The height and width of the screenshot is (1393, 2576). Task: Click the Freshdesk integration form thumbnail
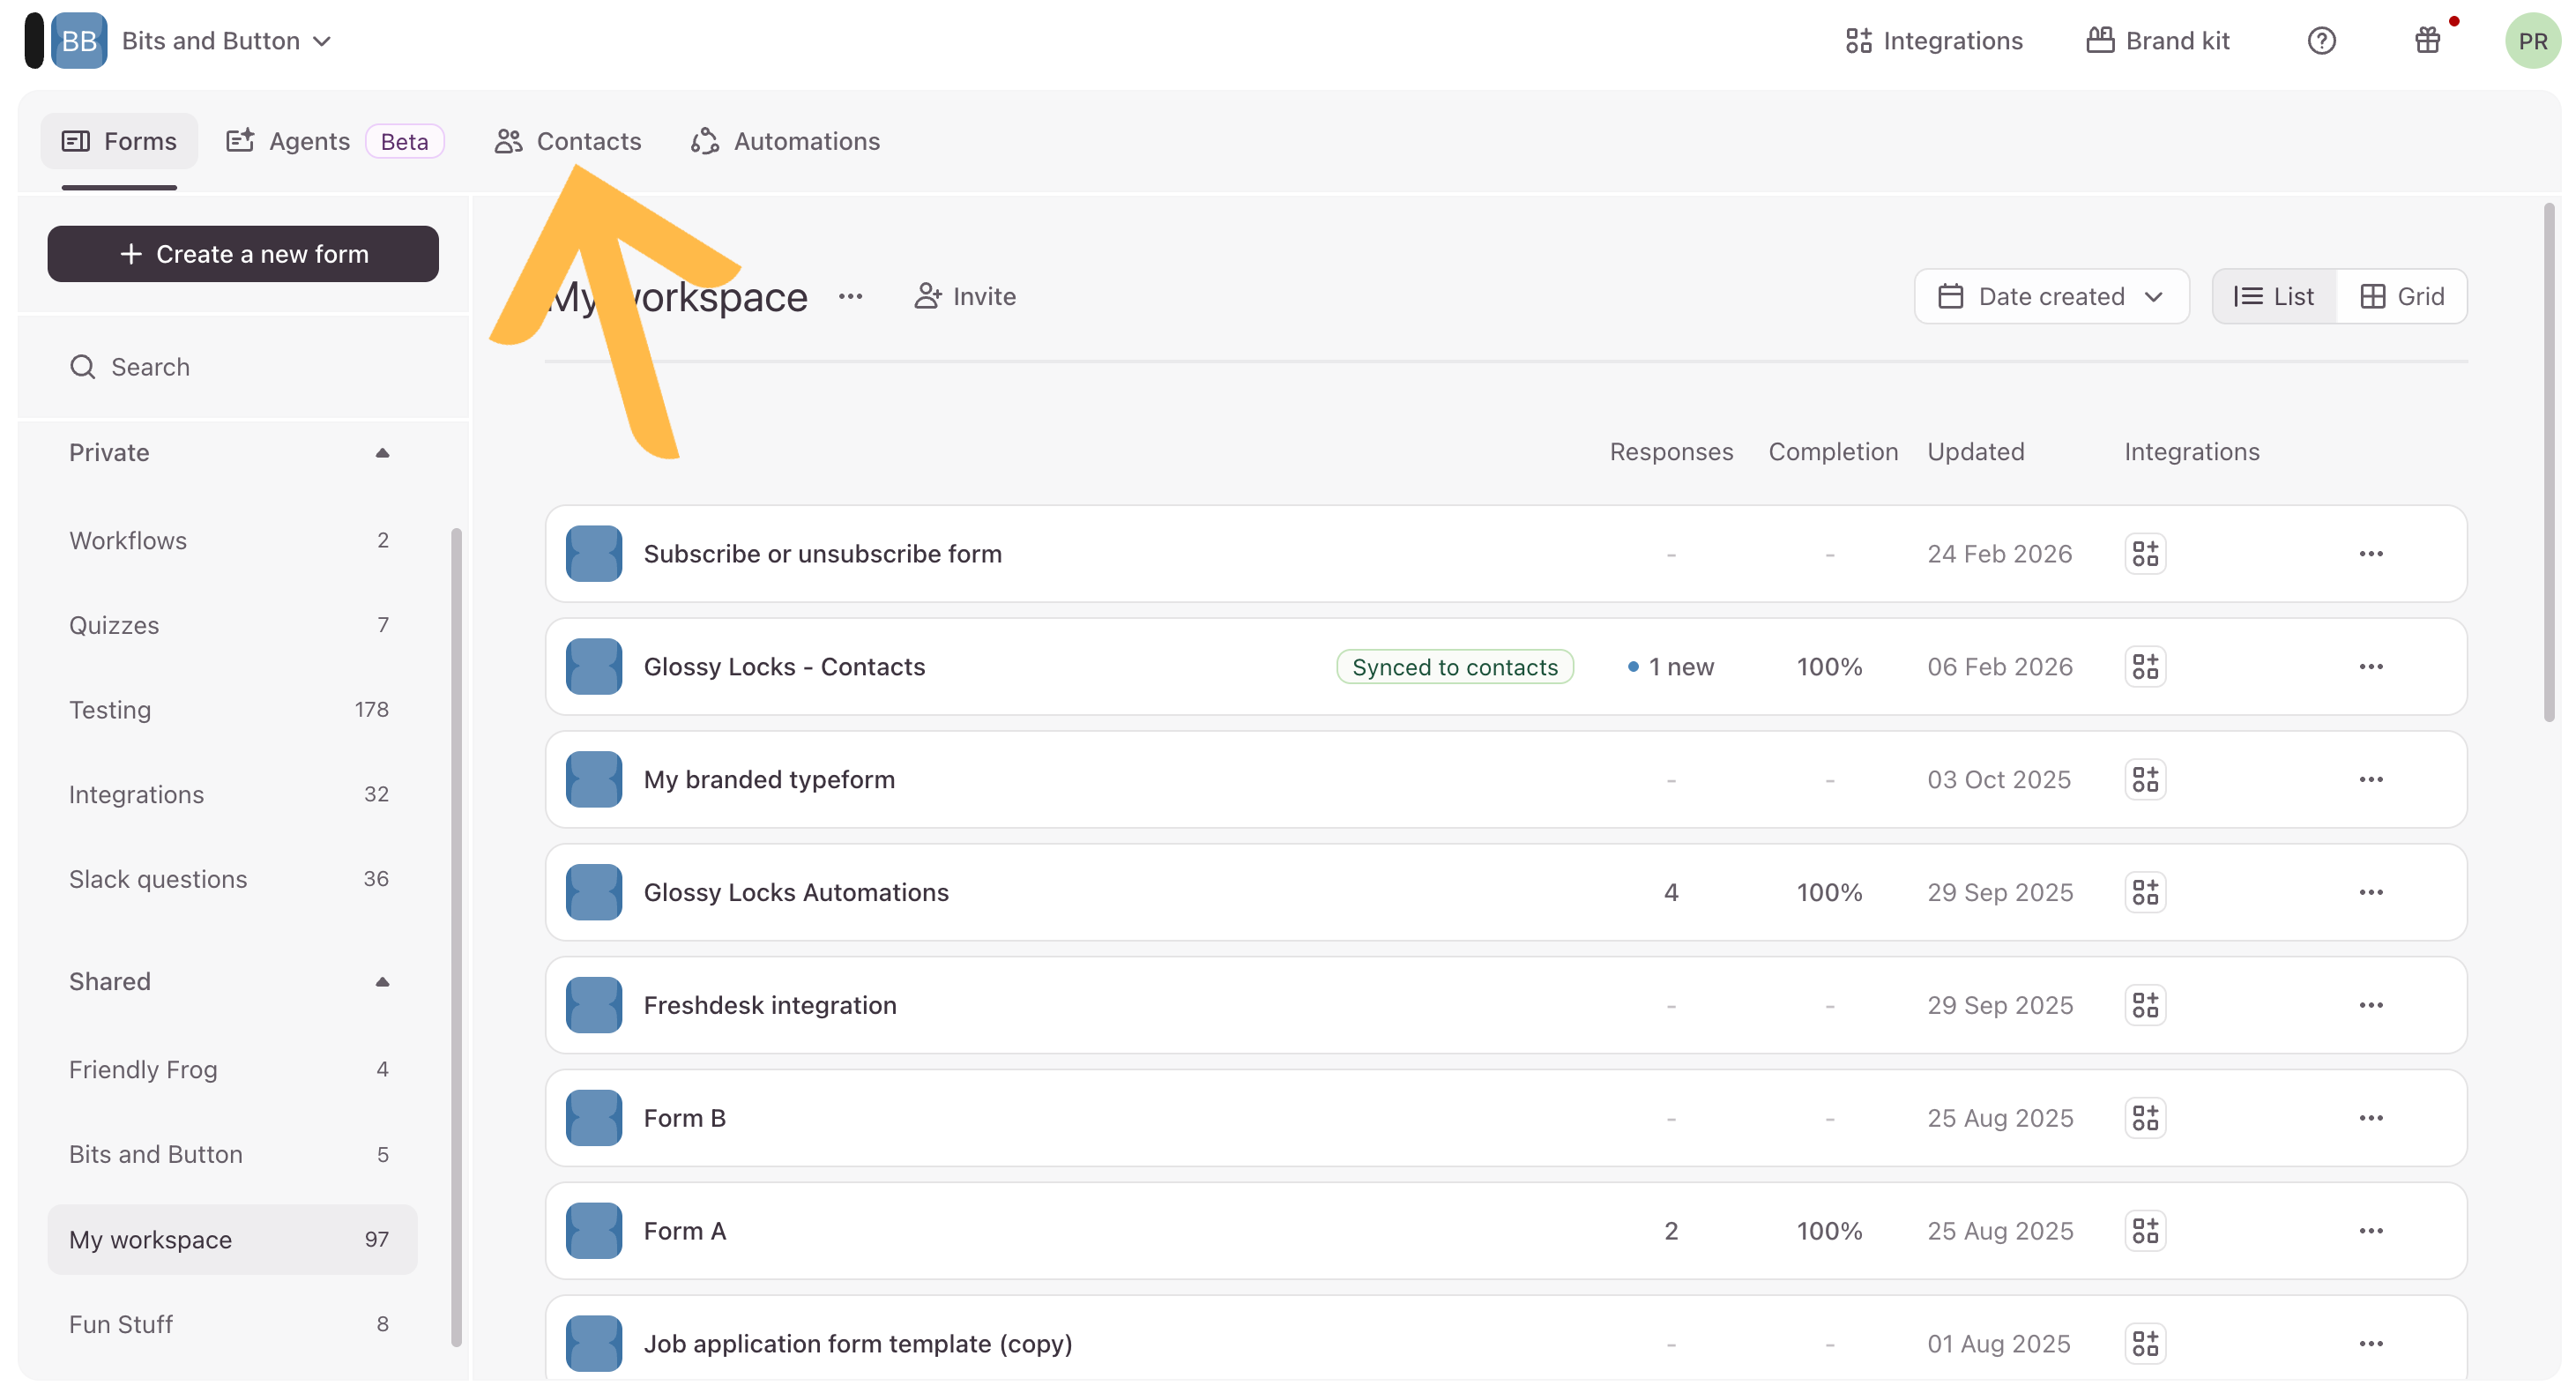click(x=594, y=1005)
